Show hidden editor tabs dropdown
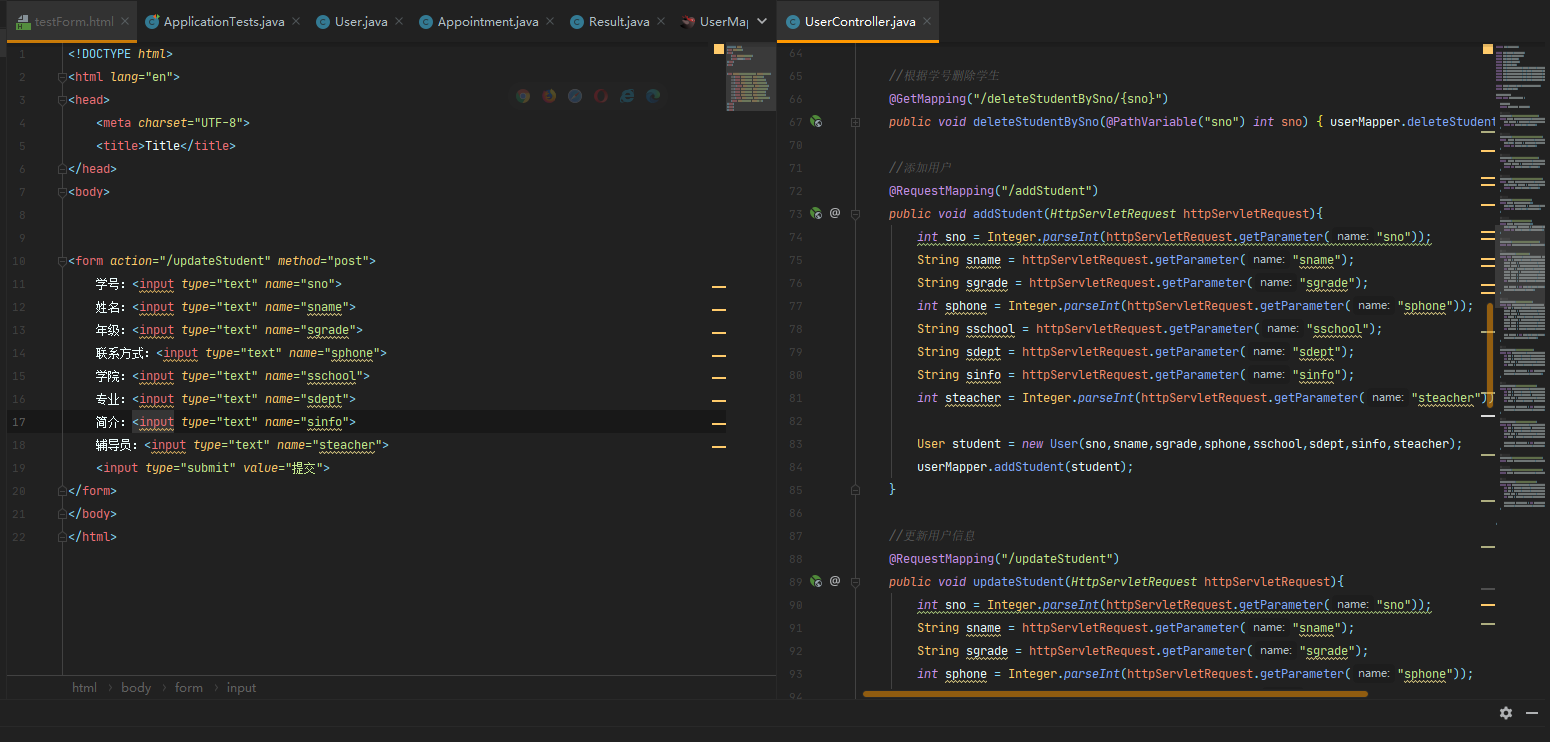The height and width of the screenshot is (742, 1550). click(761, 21)
